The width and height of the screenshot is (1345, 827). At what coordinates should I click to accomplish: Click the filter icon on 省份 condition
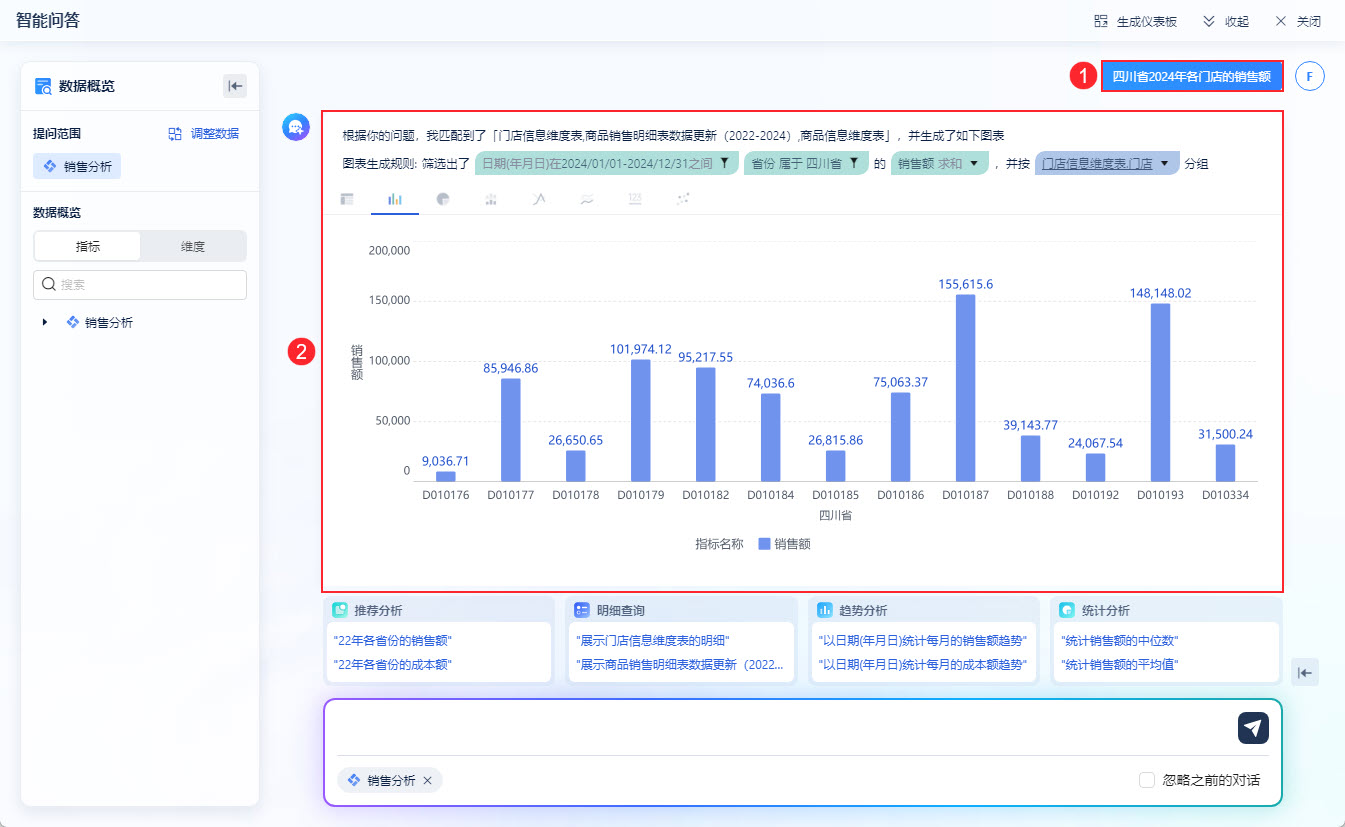pos(854,163)
